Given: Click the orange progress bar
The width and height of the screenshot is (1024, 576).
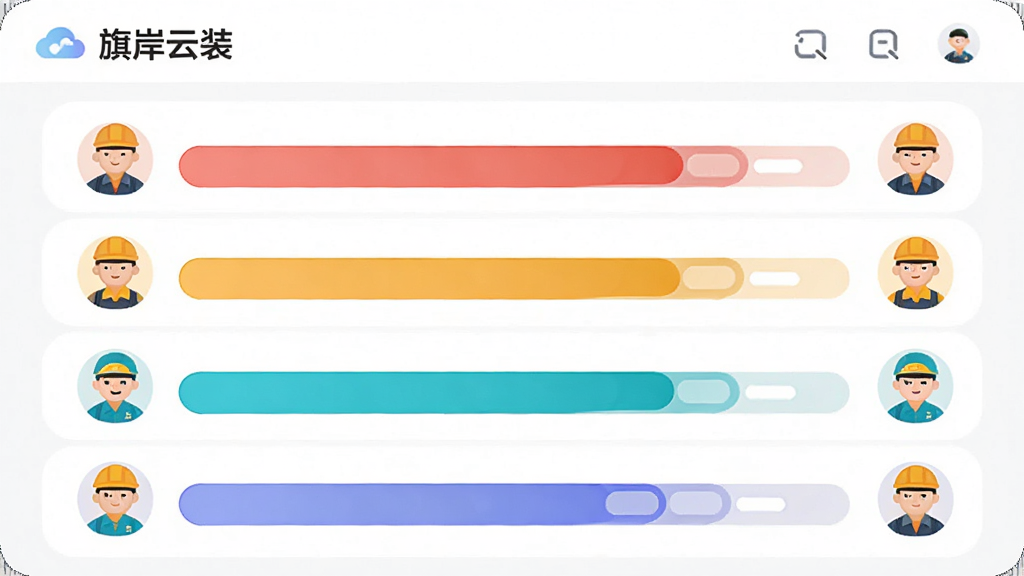Looking at the screenshot, I should pyautogui.click(x=514, y=279).
